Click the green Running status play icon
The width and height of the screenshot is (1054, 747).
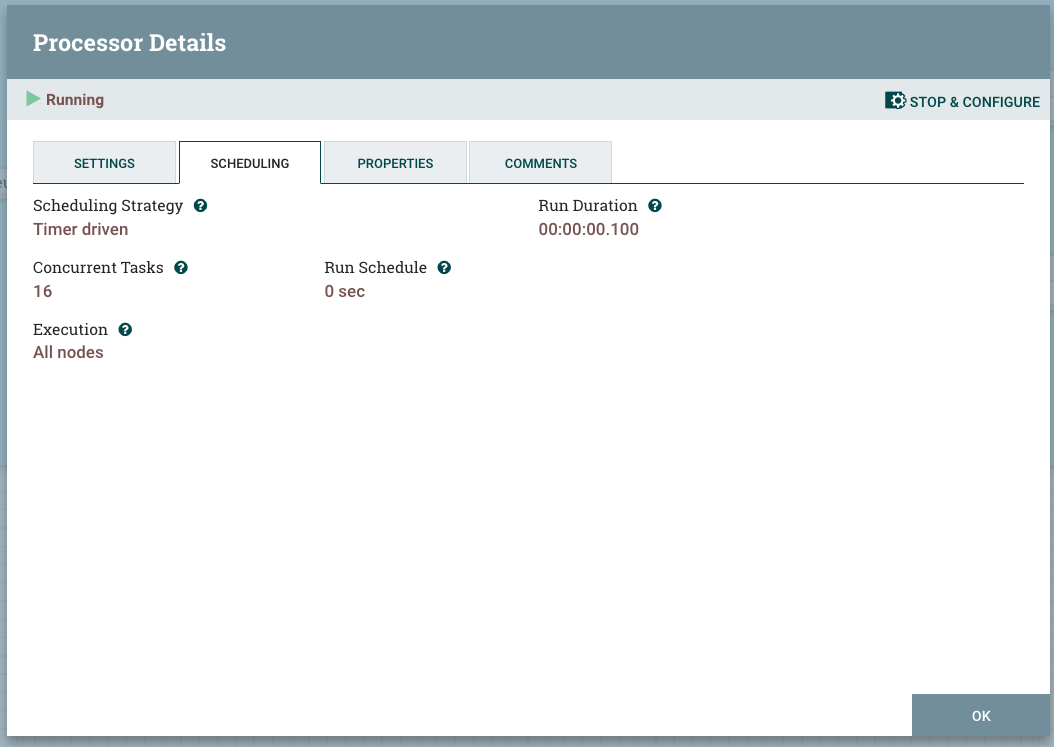pos(33,99)
